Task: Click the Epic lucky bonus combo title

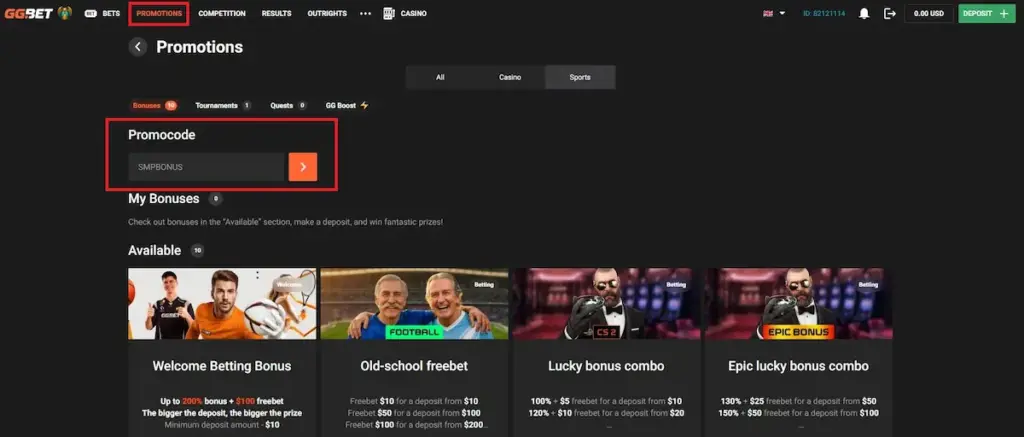Action: pyautogui.click(x=798, y=366)
